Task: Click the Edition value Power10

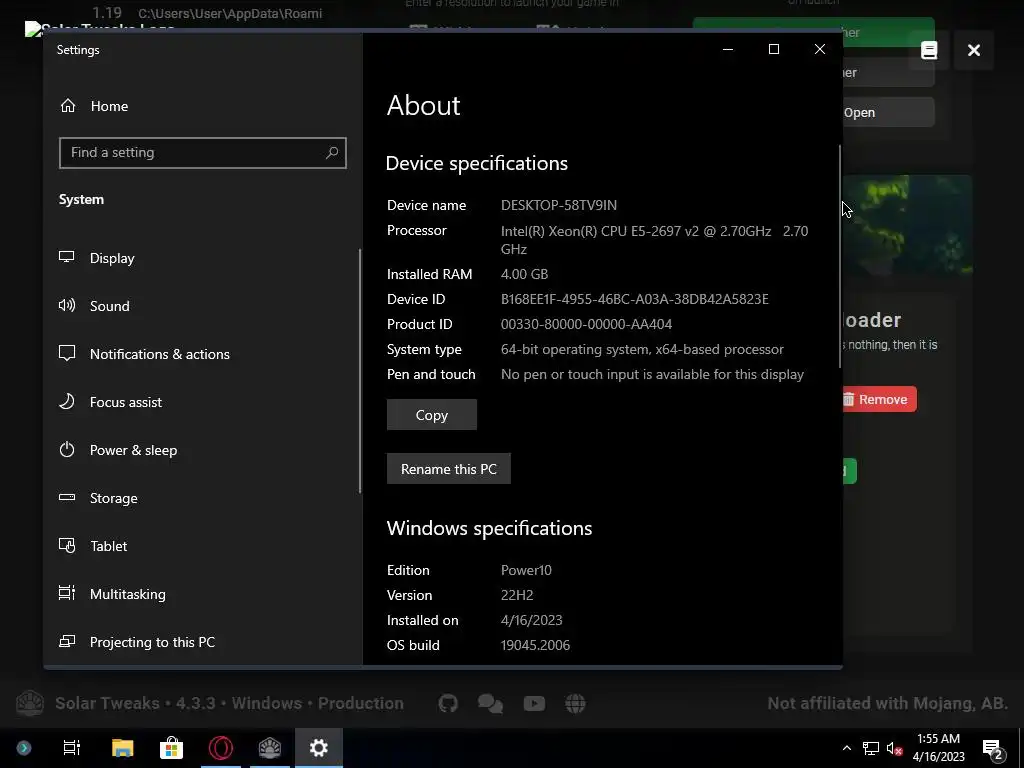Action: pyautogui.click(x=526, y=570)
